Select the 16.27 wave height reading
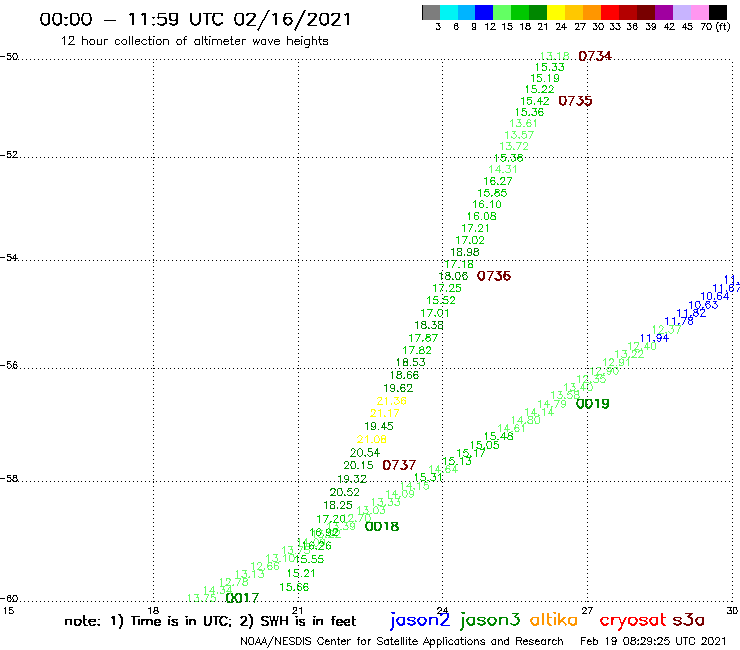The width and height of the screenshot is (740, 650). pos(498,181)
